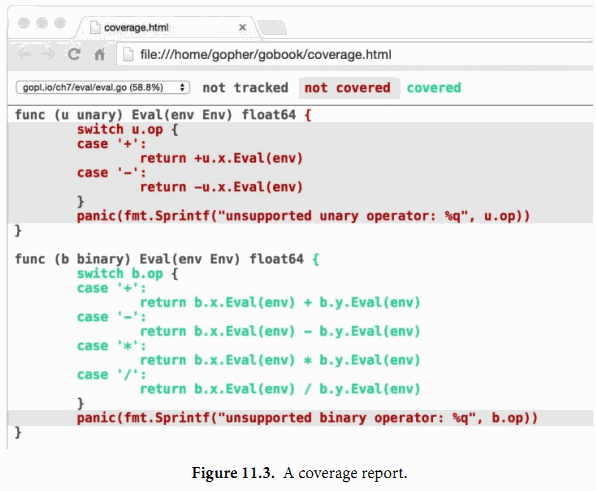Click the green "covered" legend label
Image resolution: width=596 pixels, height=491 pixels.
tap(434, 88)
